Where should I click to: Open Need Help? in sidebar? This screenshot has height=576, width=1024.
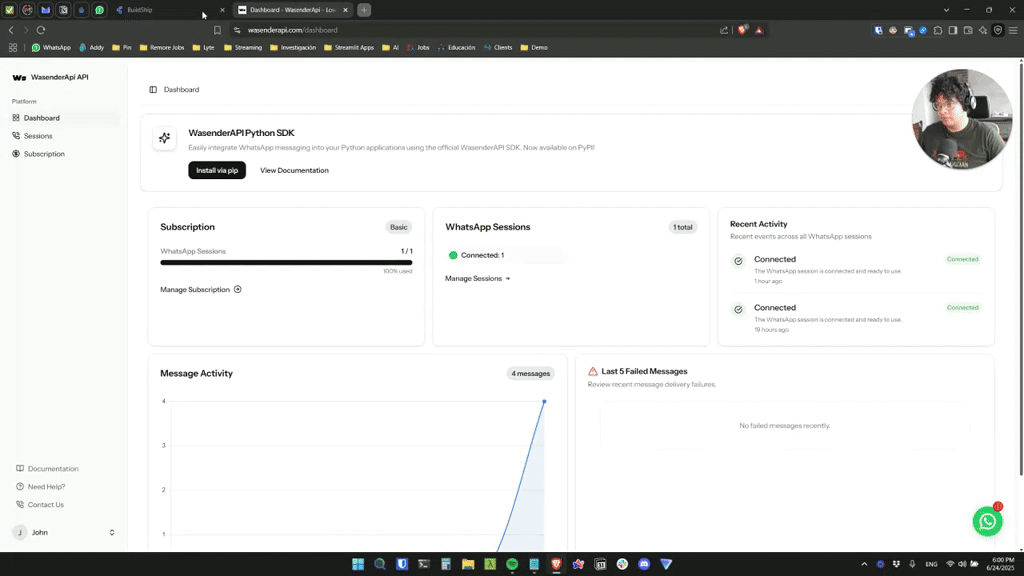40,487
